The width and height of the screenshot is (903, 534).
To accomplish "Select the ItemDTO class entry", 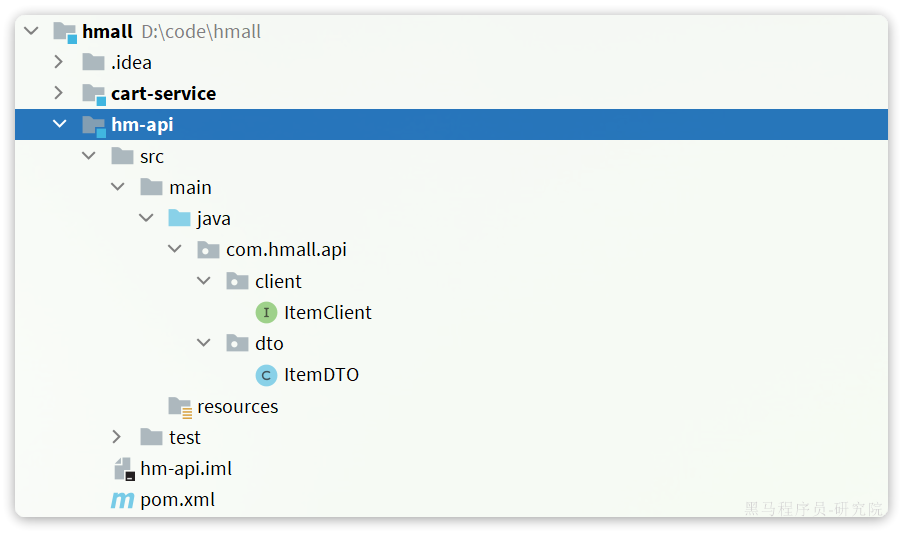I will [x=321, y=375].
